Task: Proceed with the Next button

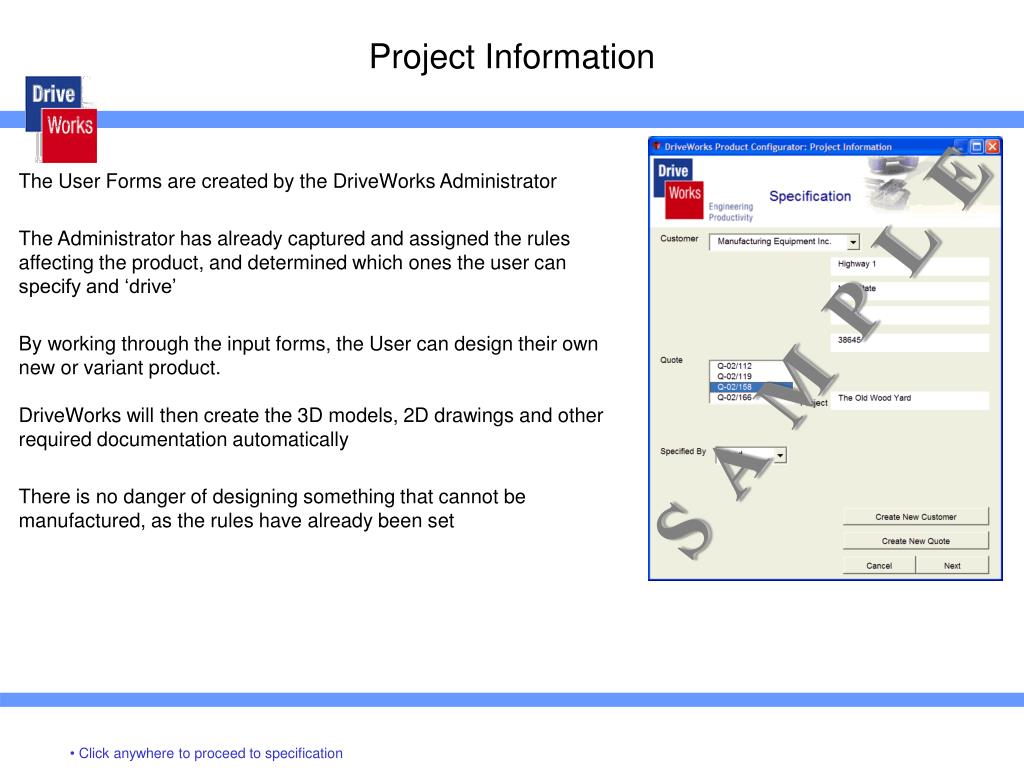Action: (x=952, y=566)
